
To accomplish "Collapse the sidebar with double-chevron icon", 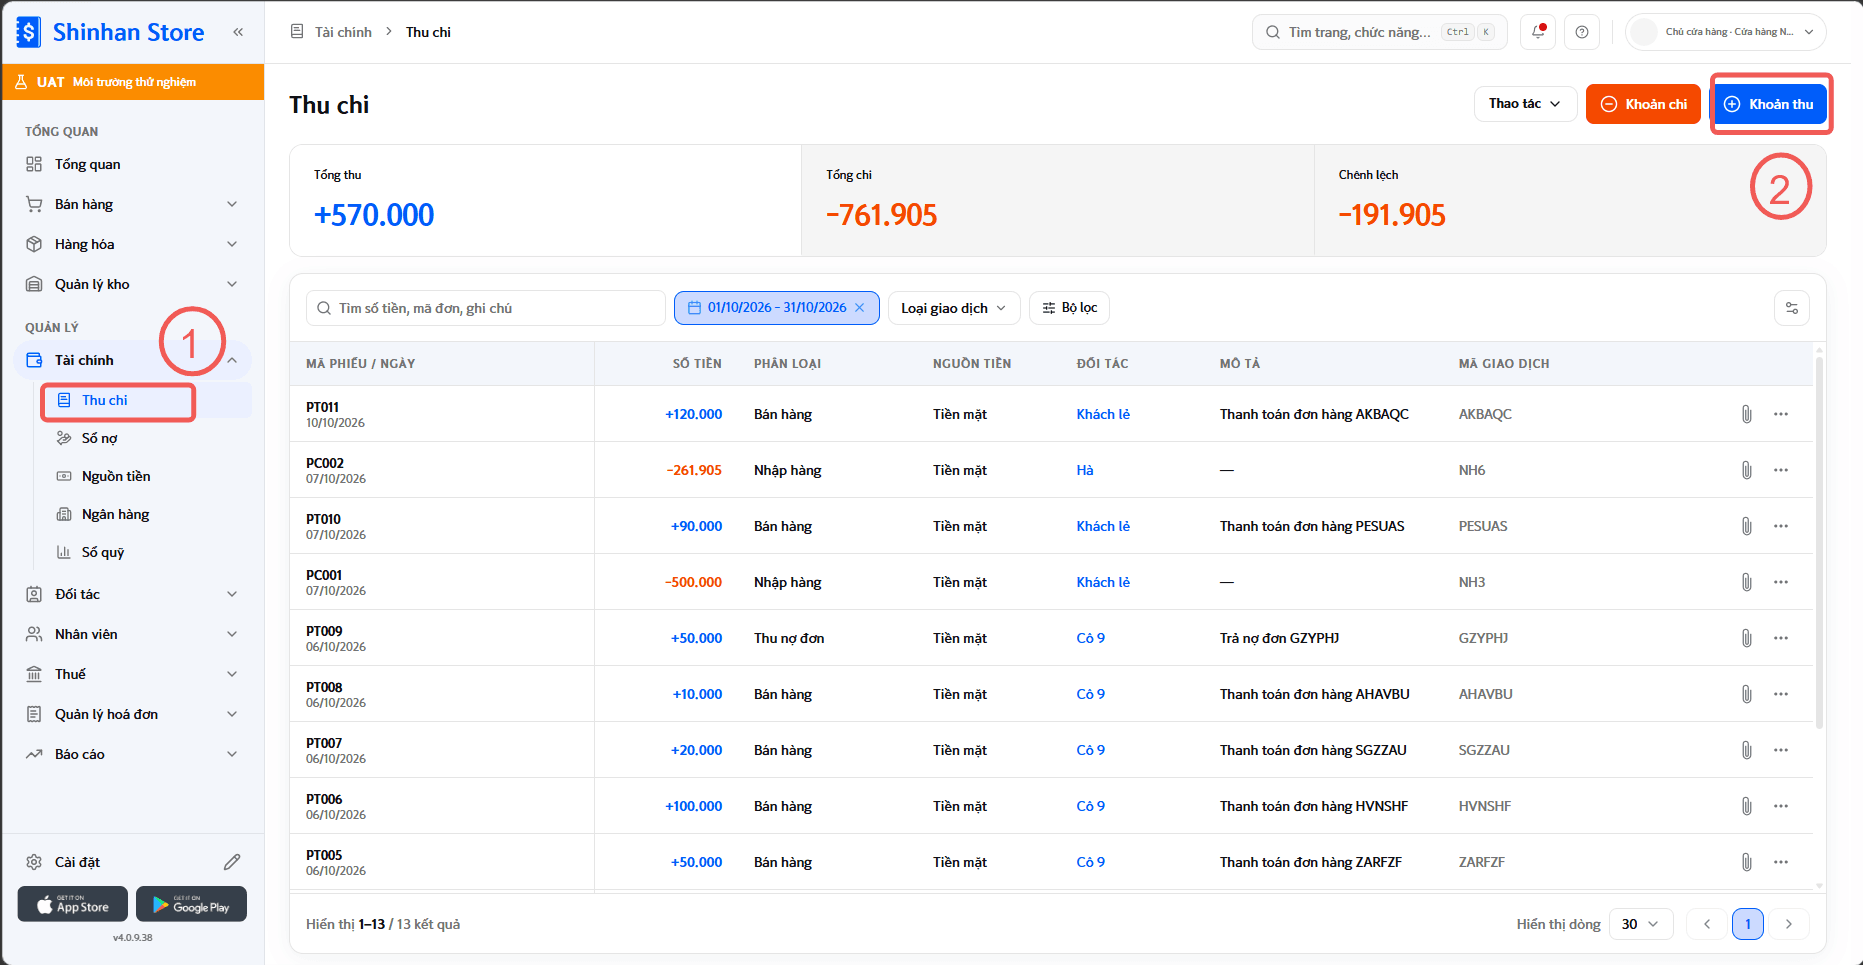I will click(238, 32).
